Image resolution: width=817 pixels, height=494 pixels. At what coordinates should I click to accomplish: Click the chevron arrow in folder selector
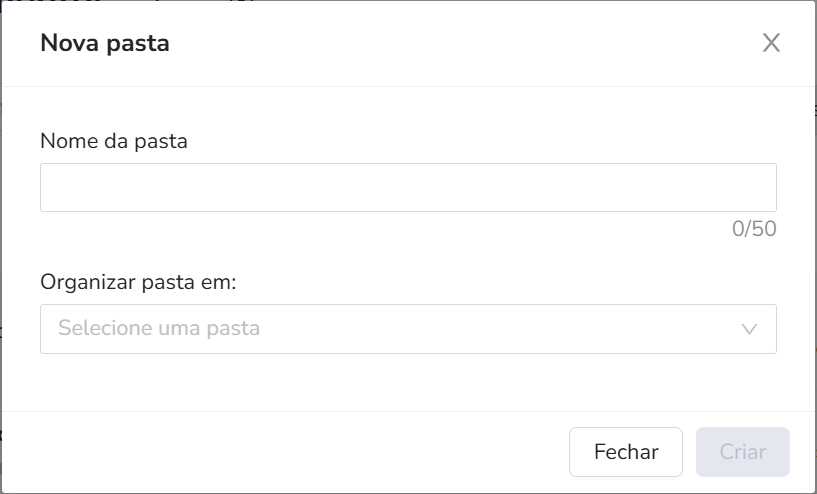(x=749, y=329)
